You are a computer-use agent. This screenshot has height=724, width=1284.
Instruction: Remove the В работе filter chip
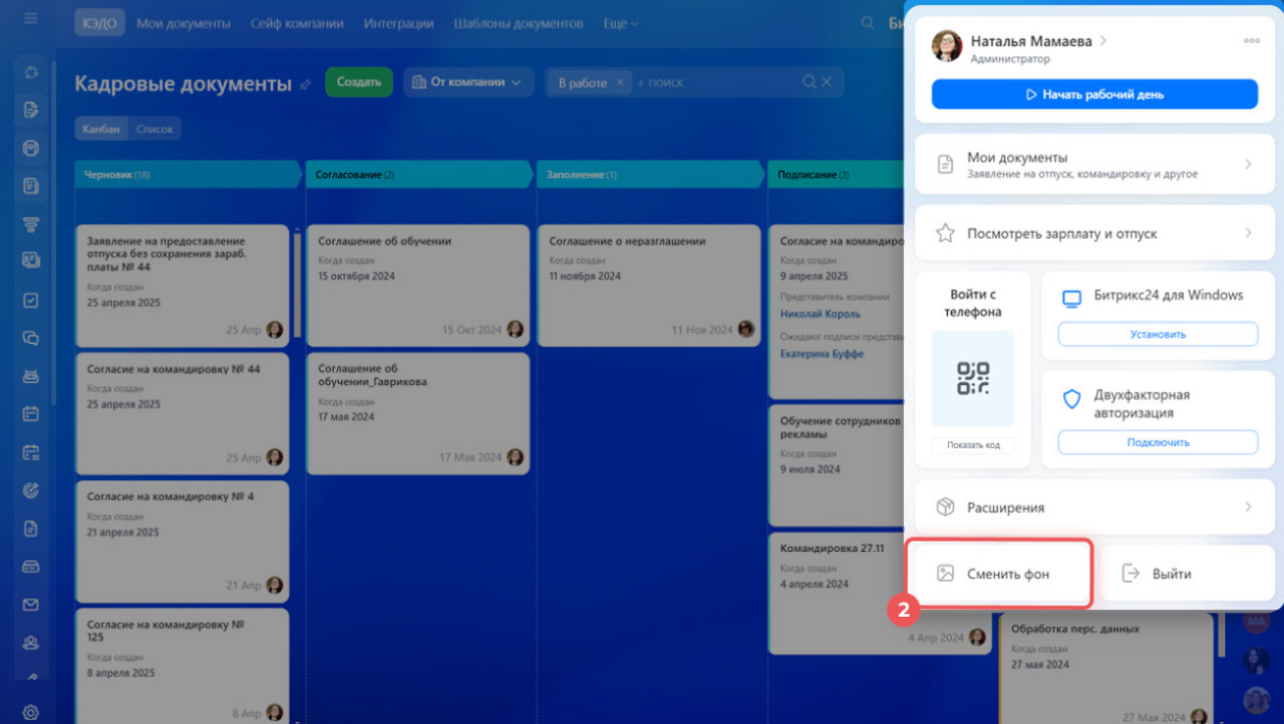coord(620,83)
